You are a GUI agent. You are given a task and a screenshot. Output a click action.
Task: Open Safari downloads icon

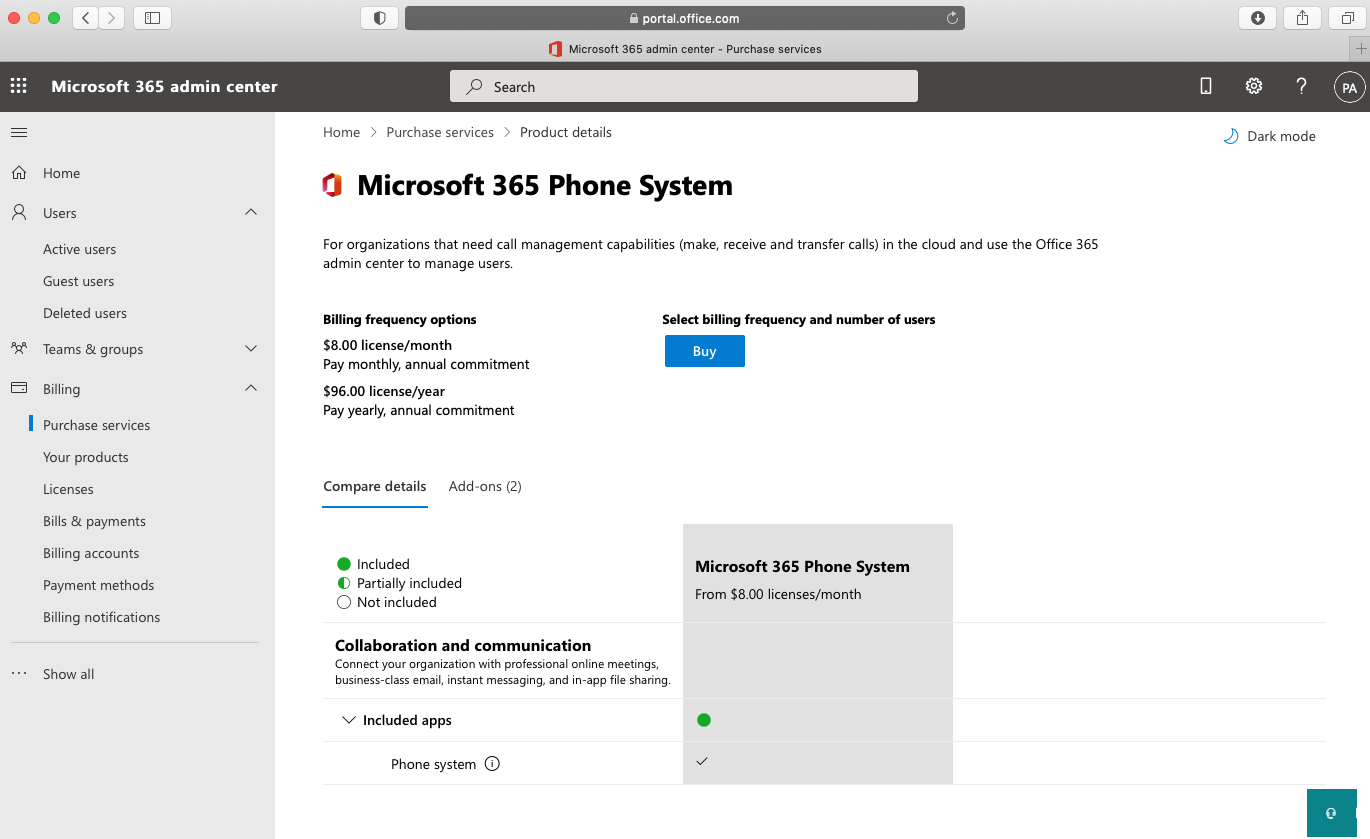click(x=1258, y=18)
